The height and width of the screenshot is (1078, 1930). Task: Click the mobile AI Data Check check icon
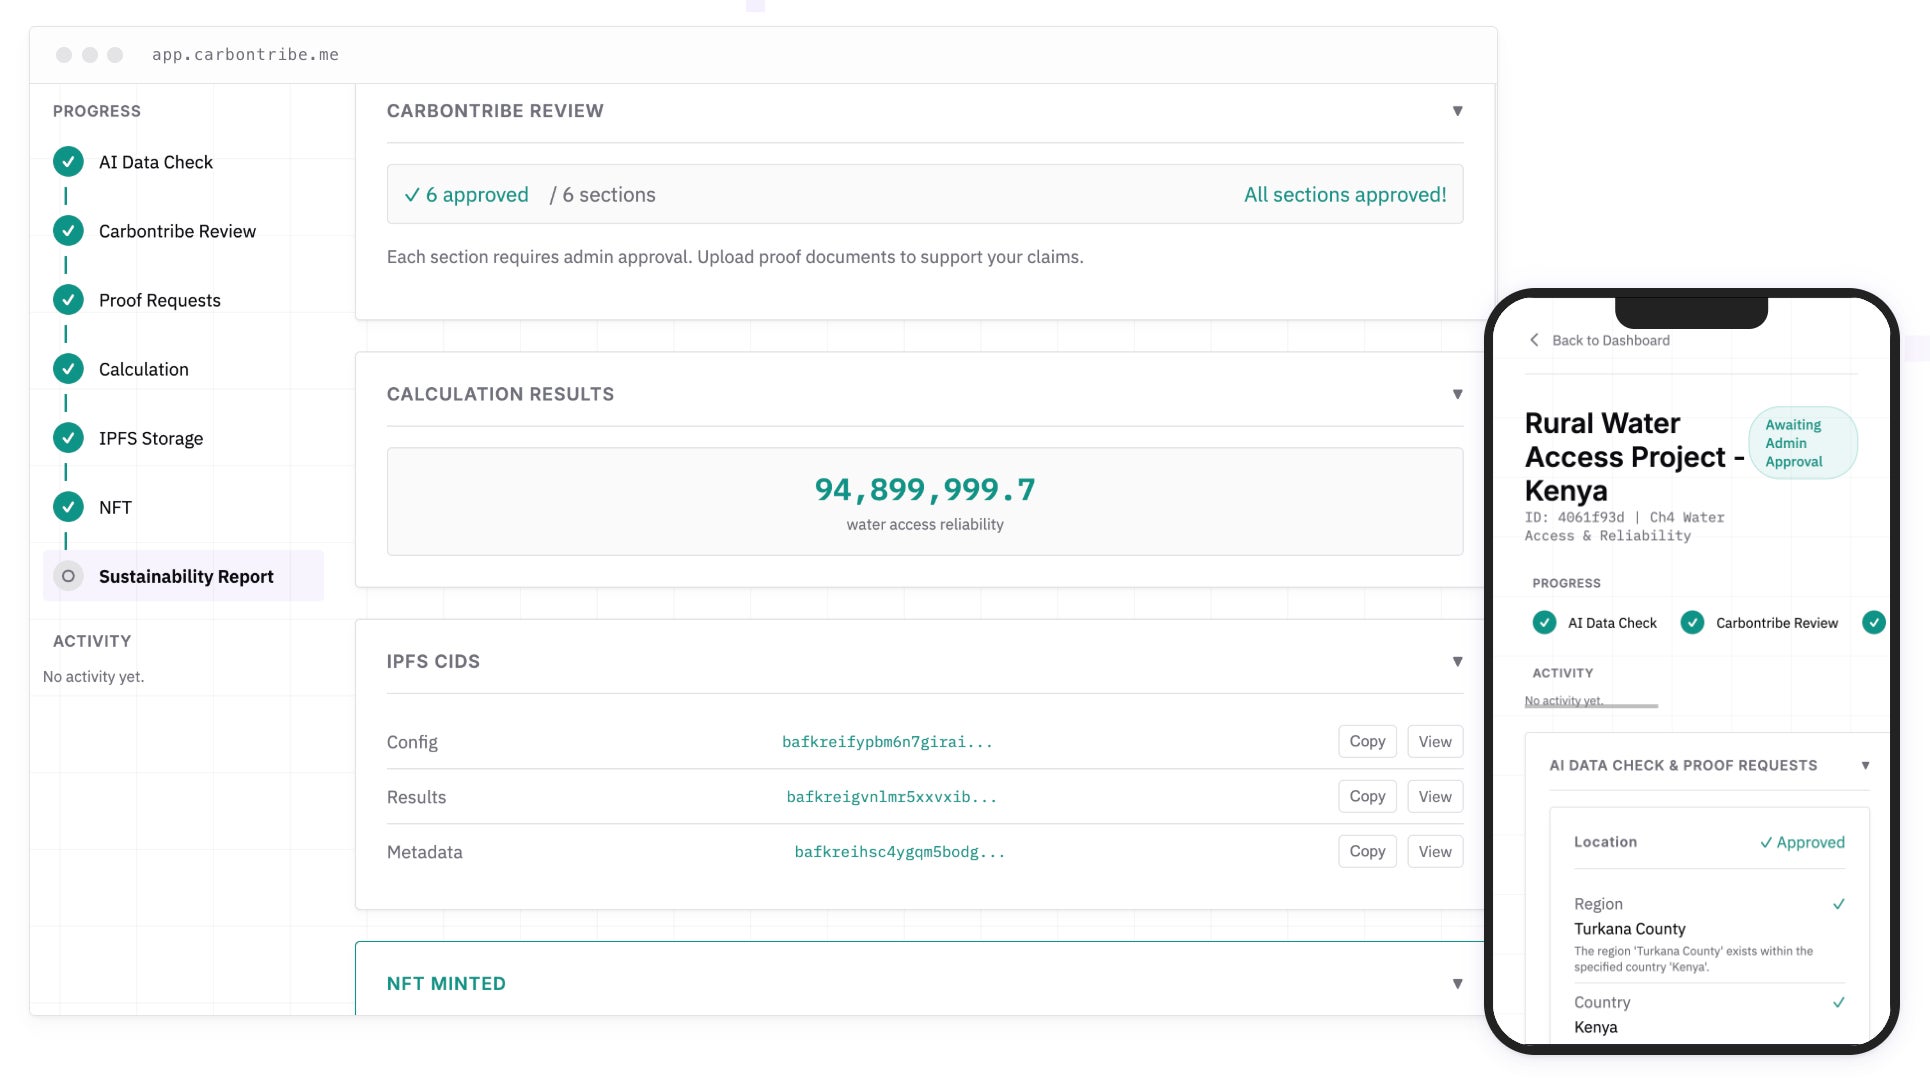1544,622
